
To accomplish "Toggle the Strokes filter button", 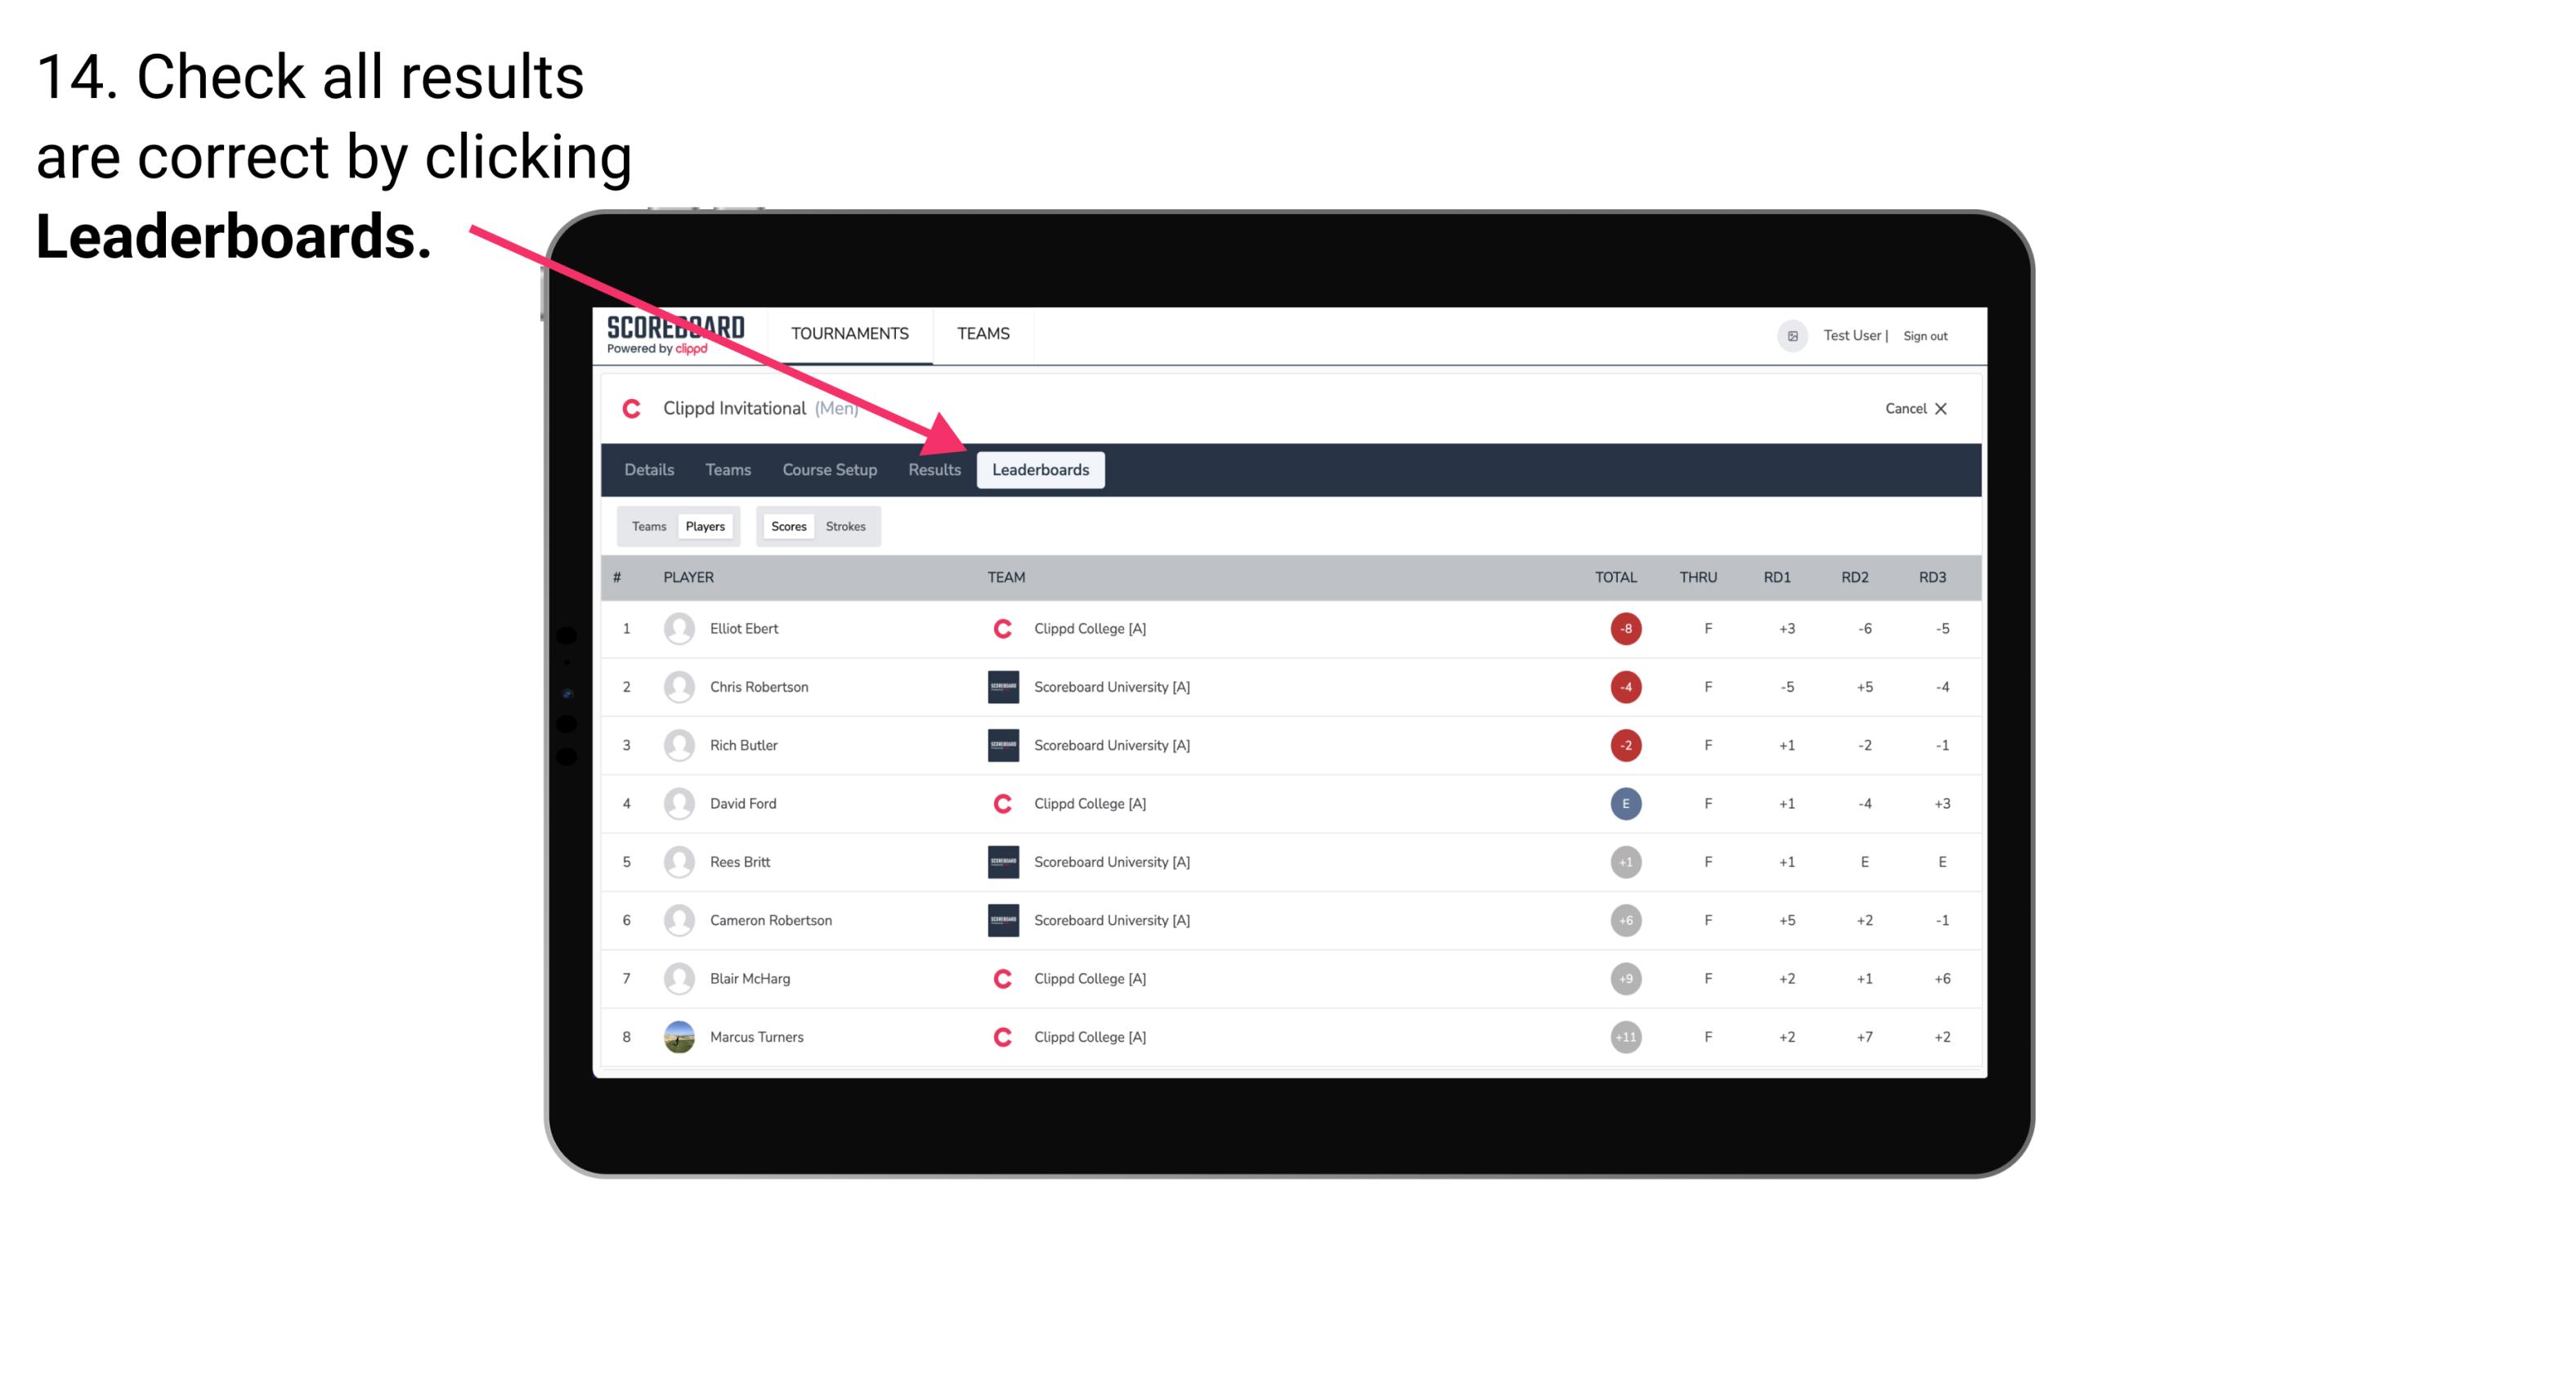I will pos(844,526).
